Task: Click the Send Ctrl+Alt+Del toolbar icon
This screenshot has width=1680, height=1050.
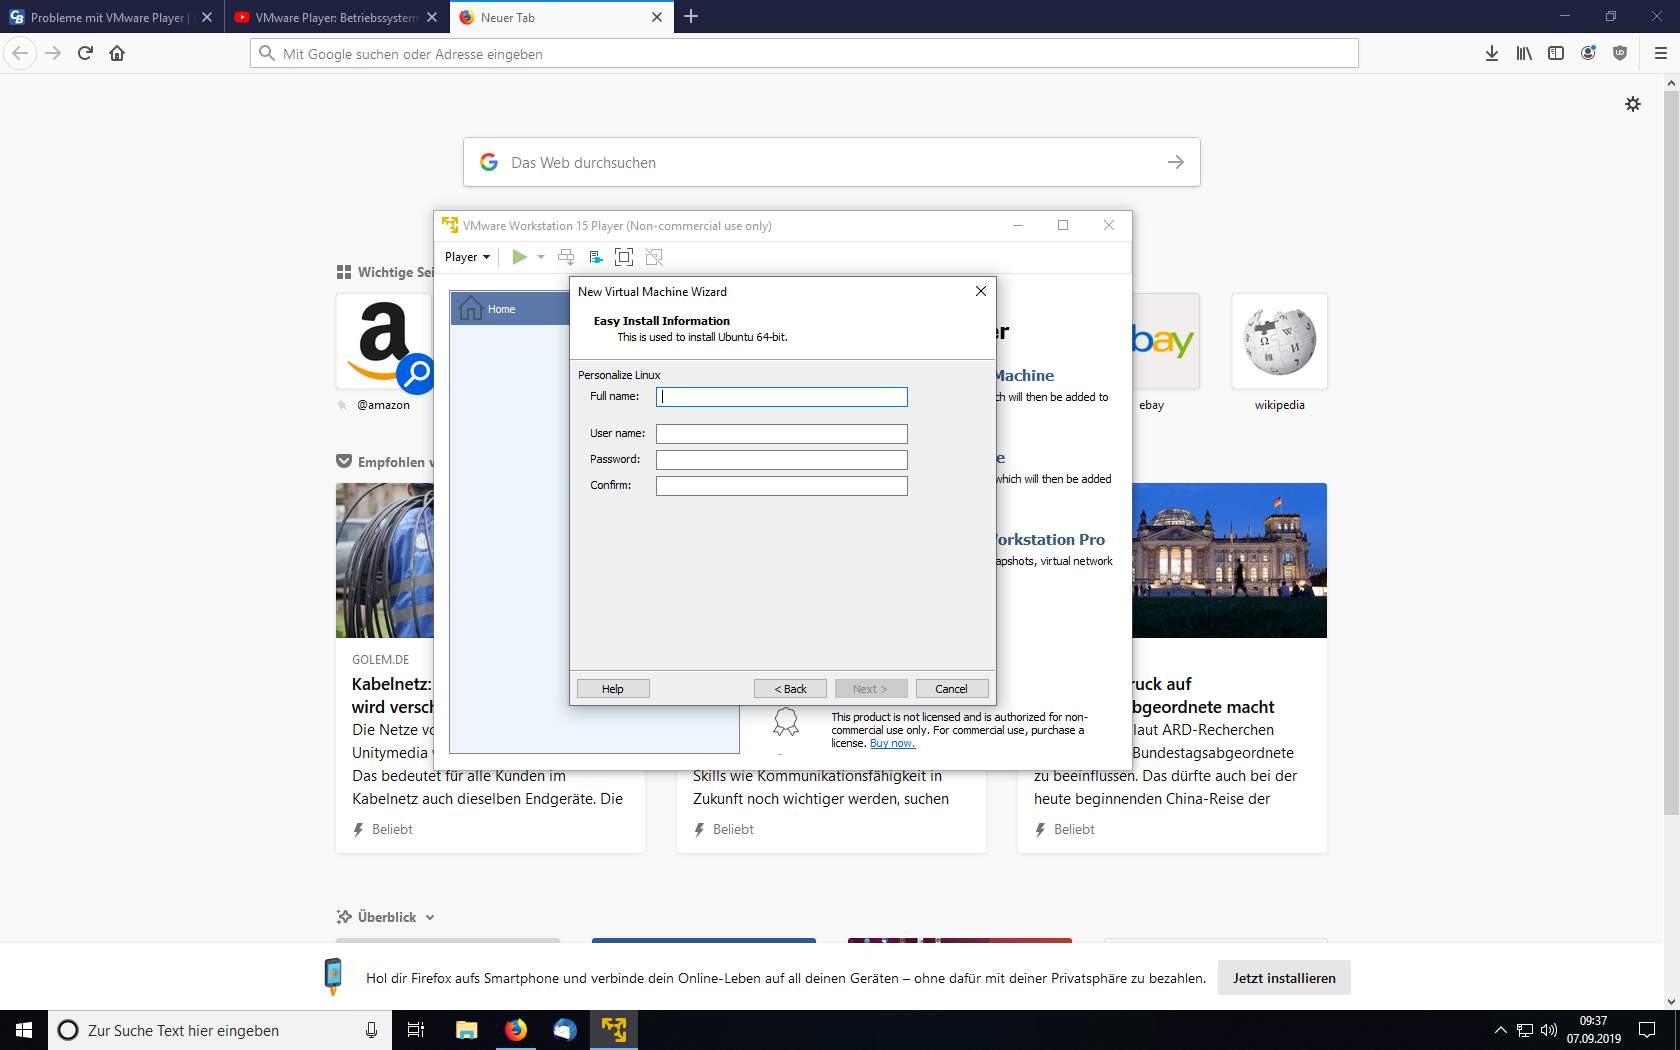Action: [x=566, y=257]
